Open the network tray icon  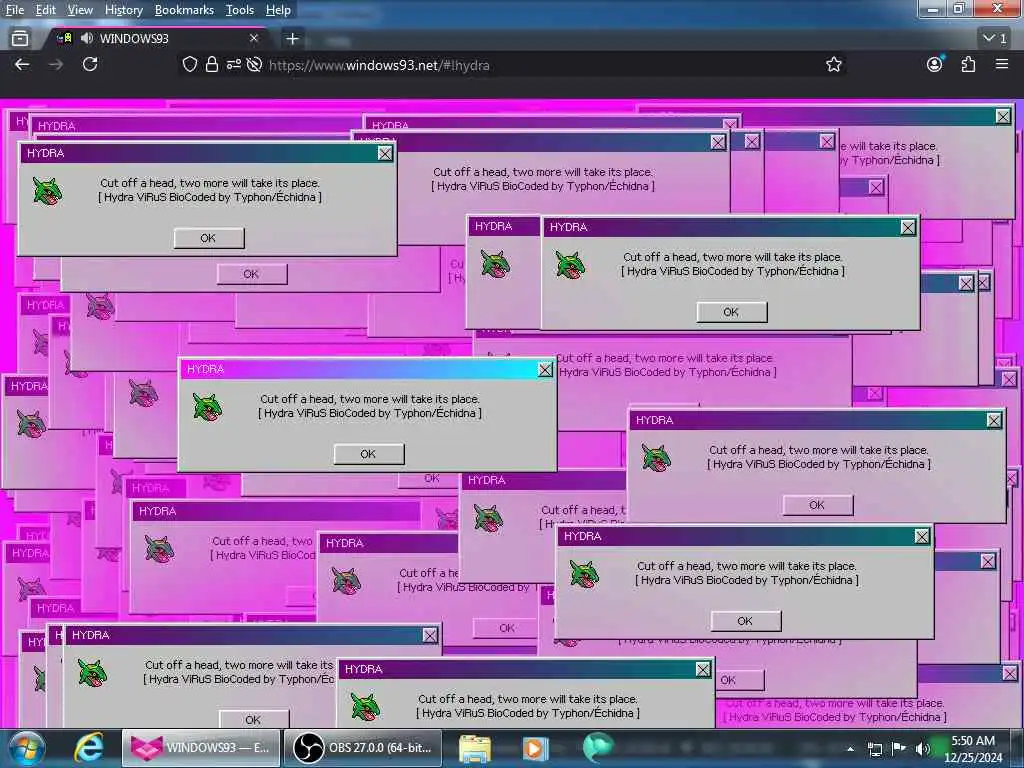(875, 749)
